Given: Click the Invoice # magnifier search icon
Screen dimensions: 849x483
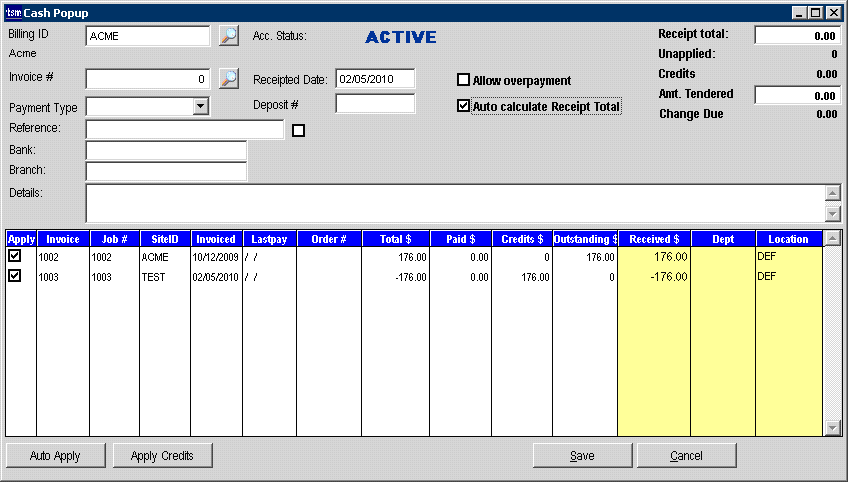Looking at the screenshot, I should tap(229, 78).
